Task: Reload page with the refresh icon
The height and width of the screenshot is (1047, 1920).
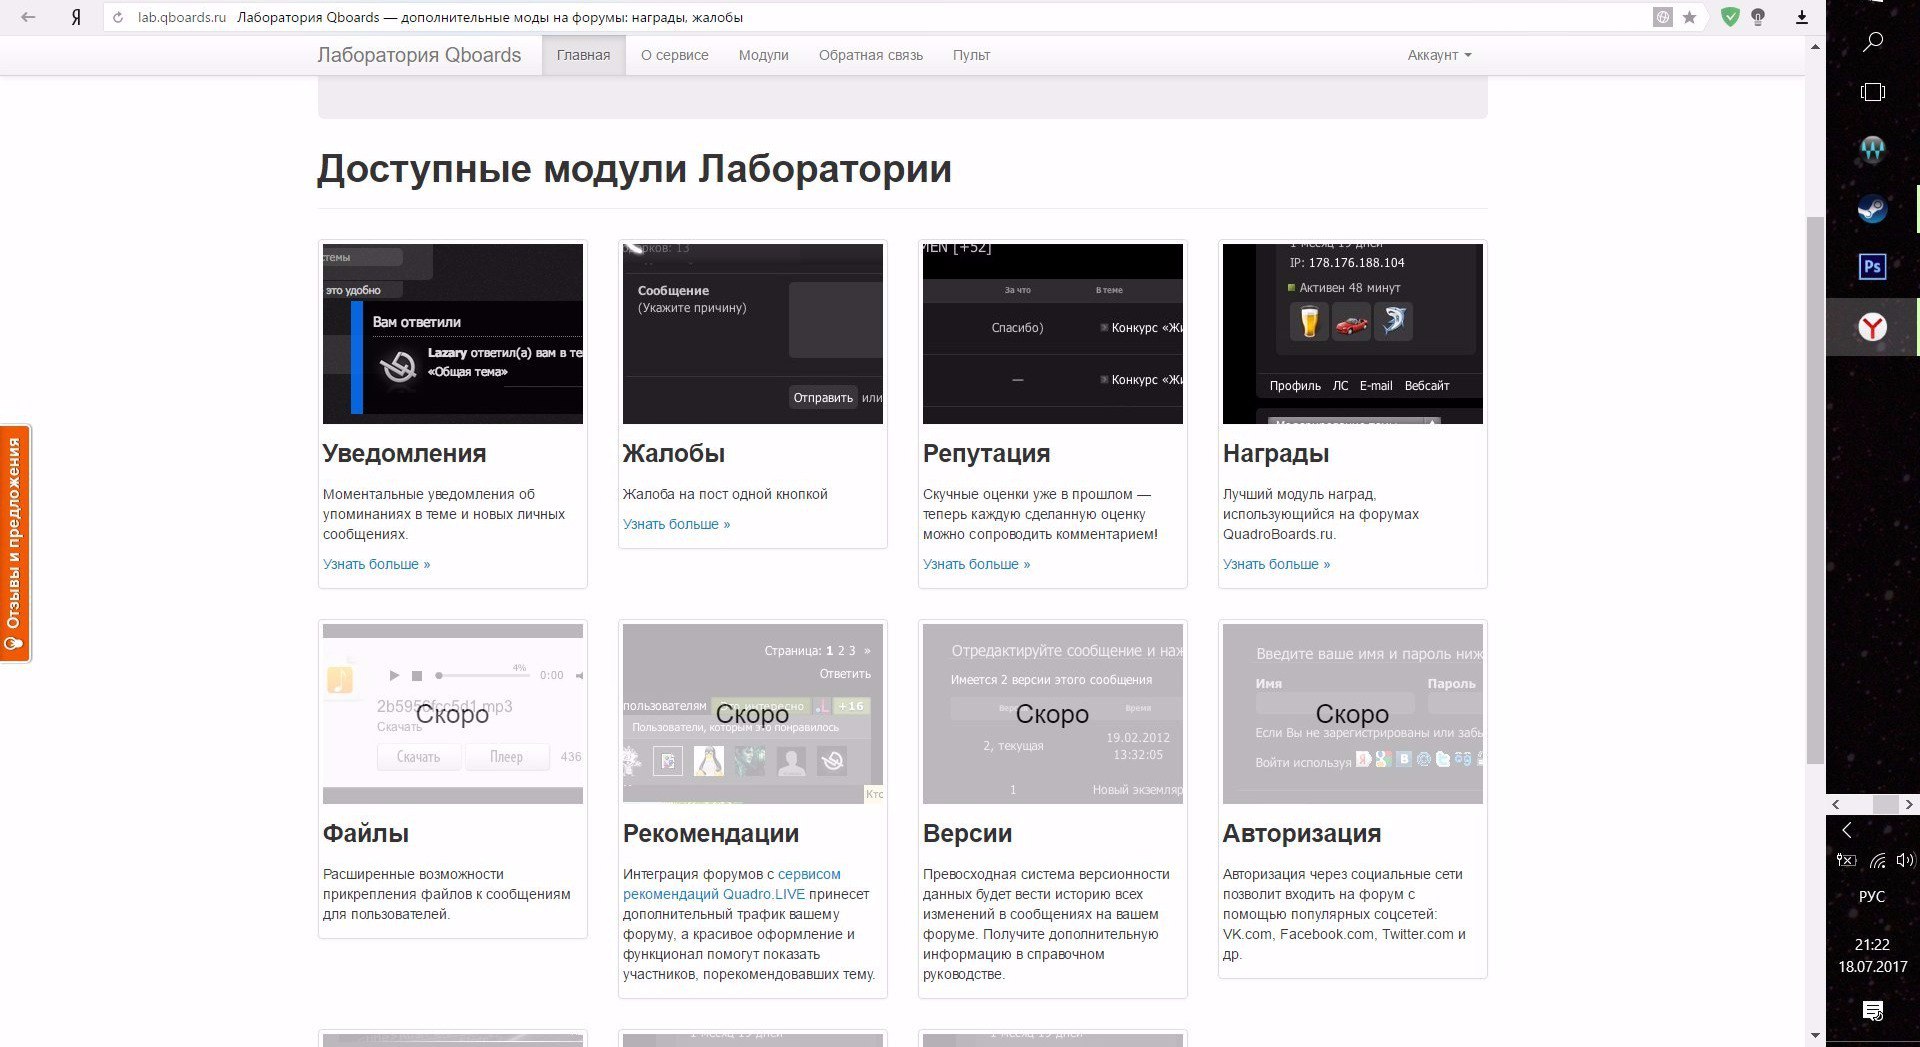Action: tap(118, 17)
